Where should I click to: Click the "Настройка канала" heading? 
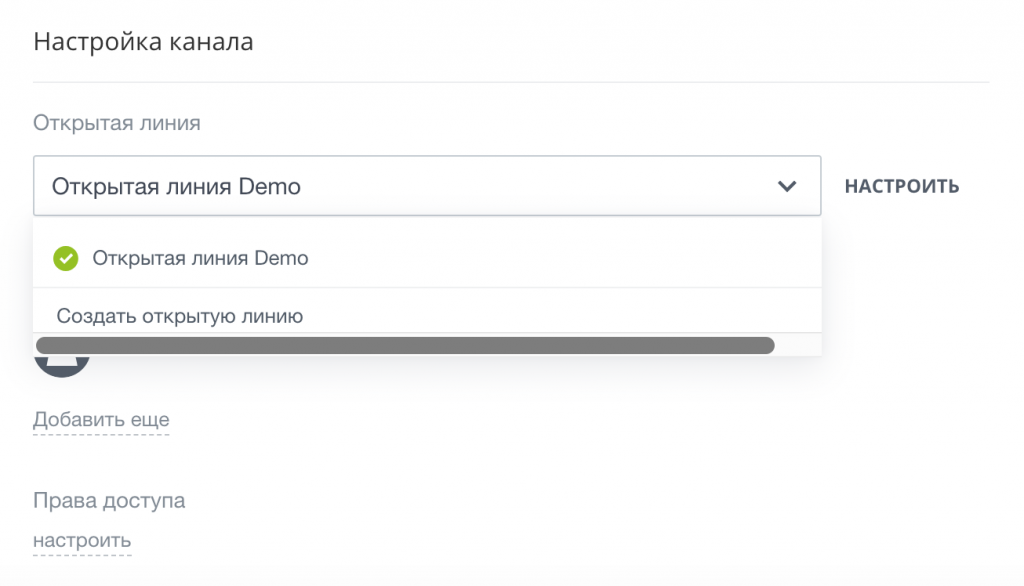coord(143,42)
